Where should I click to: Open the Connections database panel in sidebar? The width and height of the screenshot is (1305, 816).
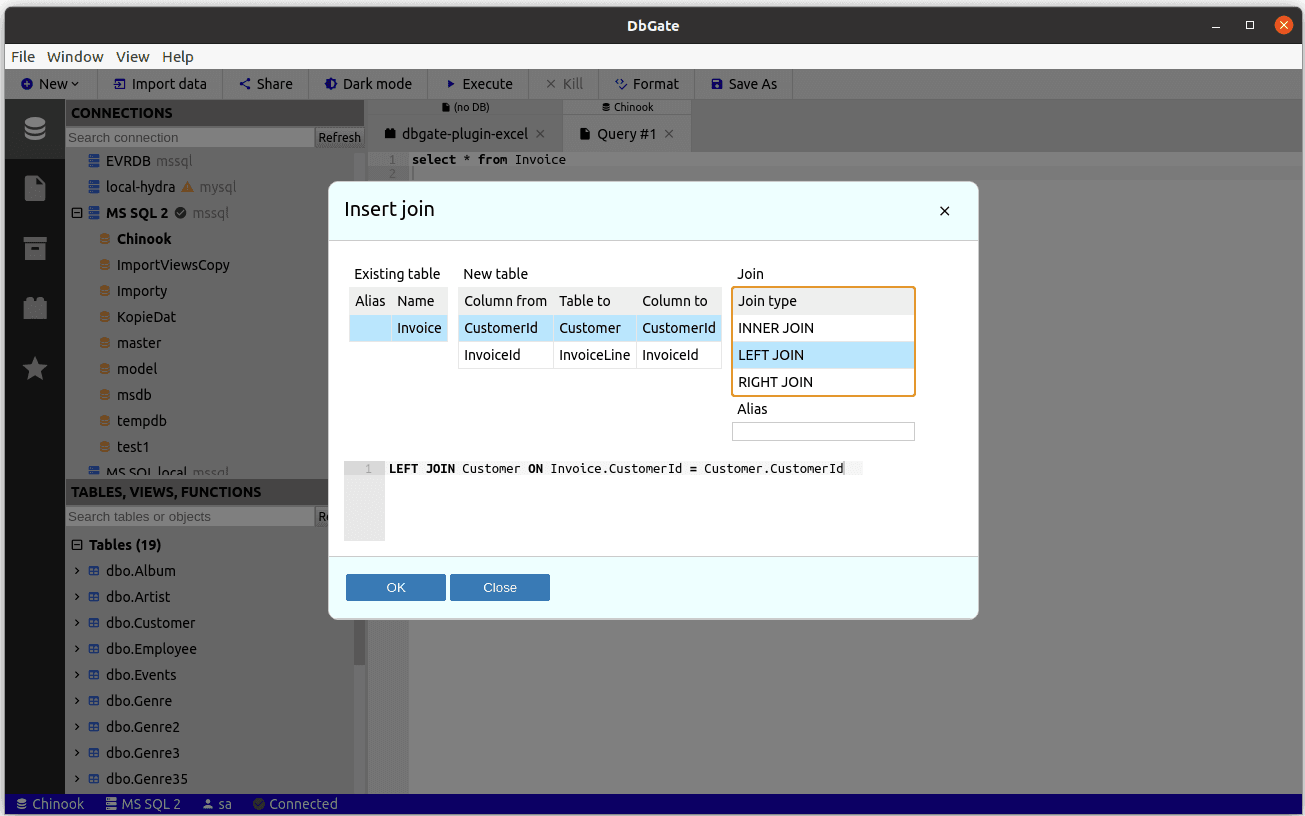(34, 128)
